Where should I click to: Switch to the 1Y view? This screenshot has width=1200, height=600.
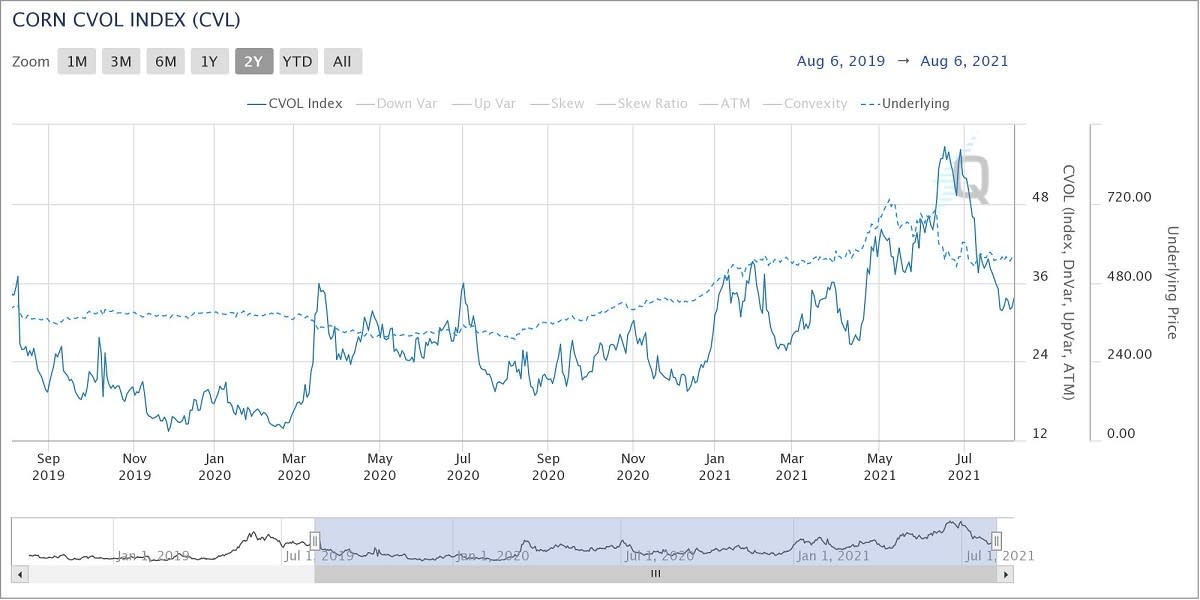[209, 61]
